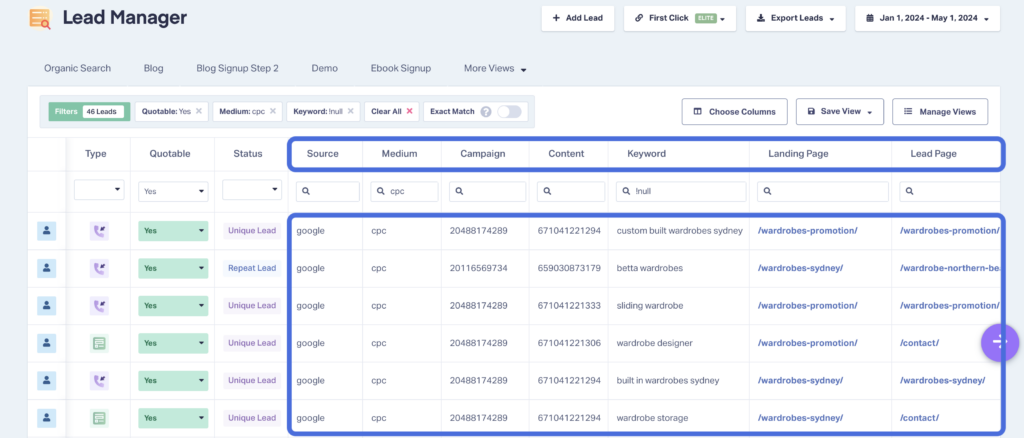Image resolution: width=1024 pixels, height=438 pixels.
Task: Open /contact/ lead page link in wardrobe designer row
Action: point(919,343)
